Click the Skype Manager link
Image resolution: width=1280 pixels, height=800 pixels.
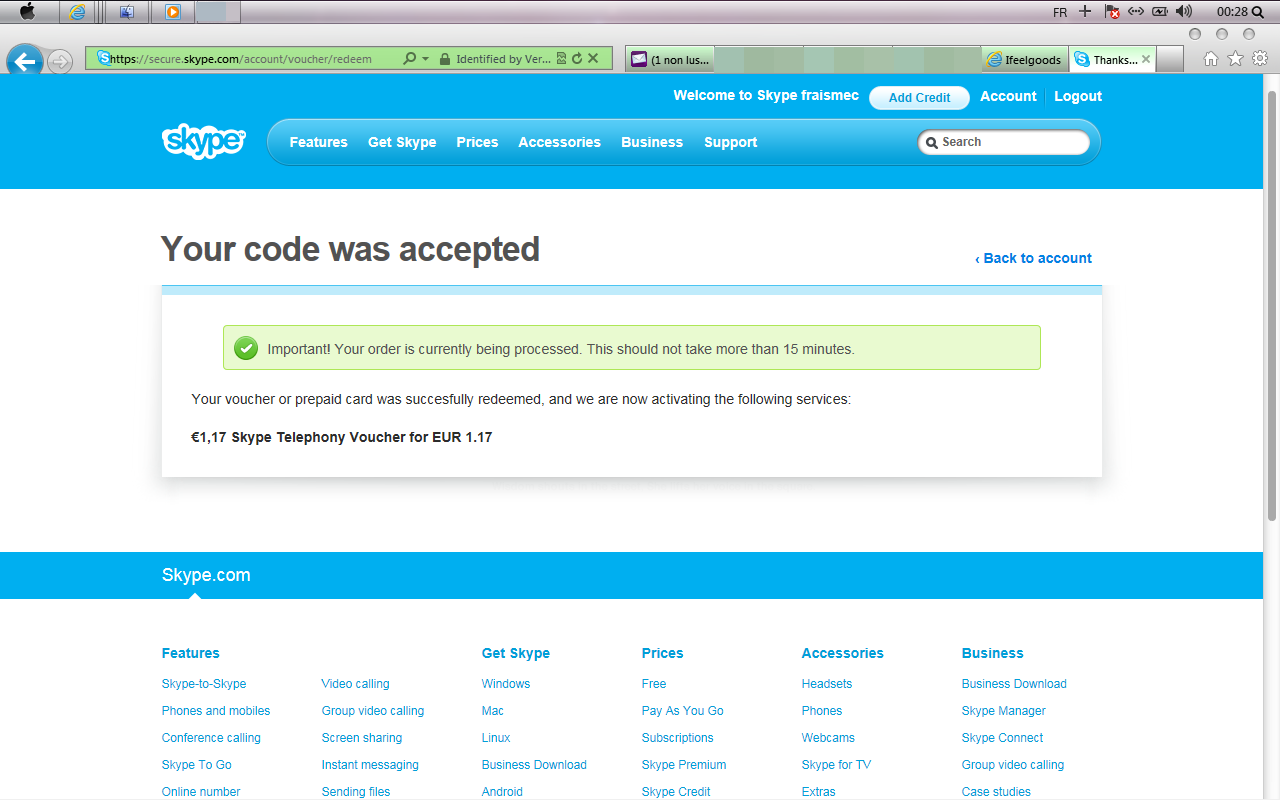coord(1004,711)
